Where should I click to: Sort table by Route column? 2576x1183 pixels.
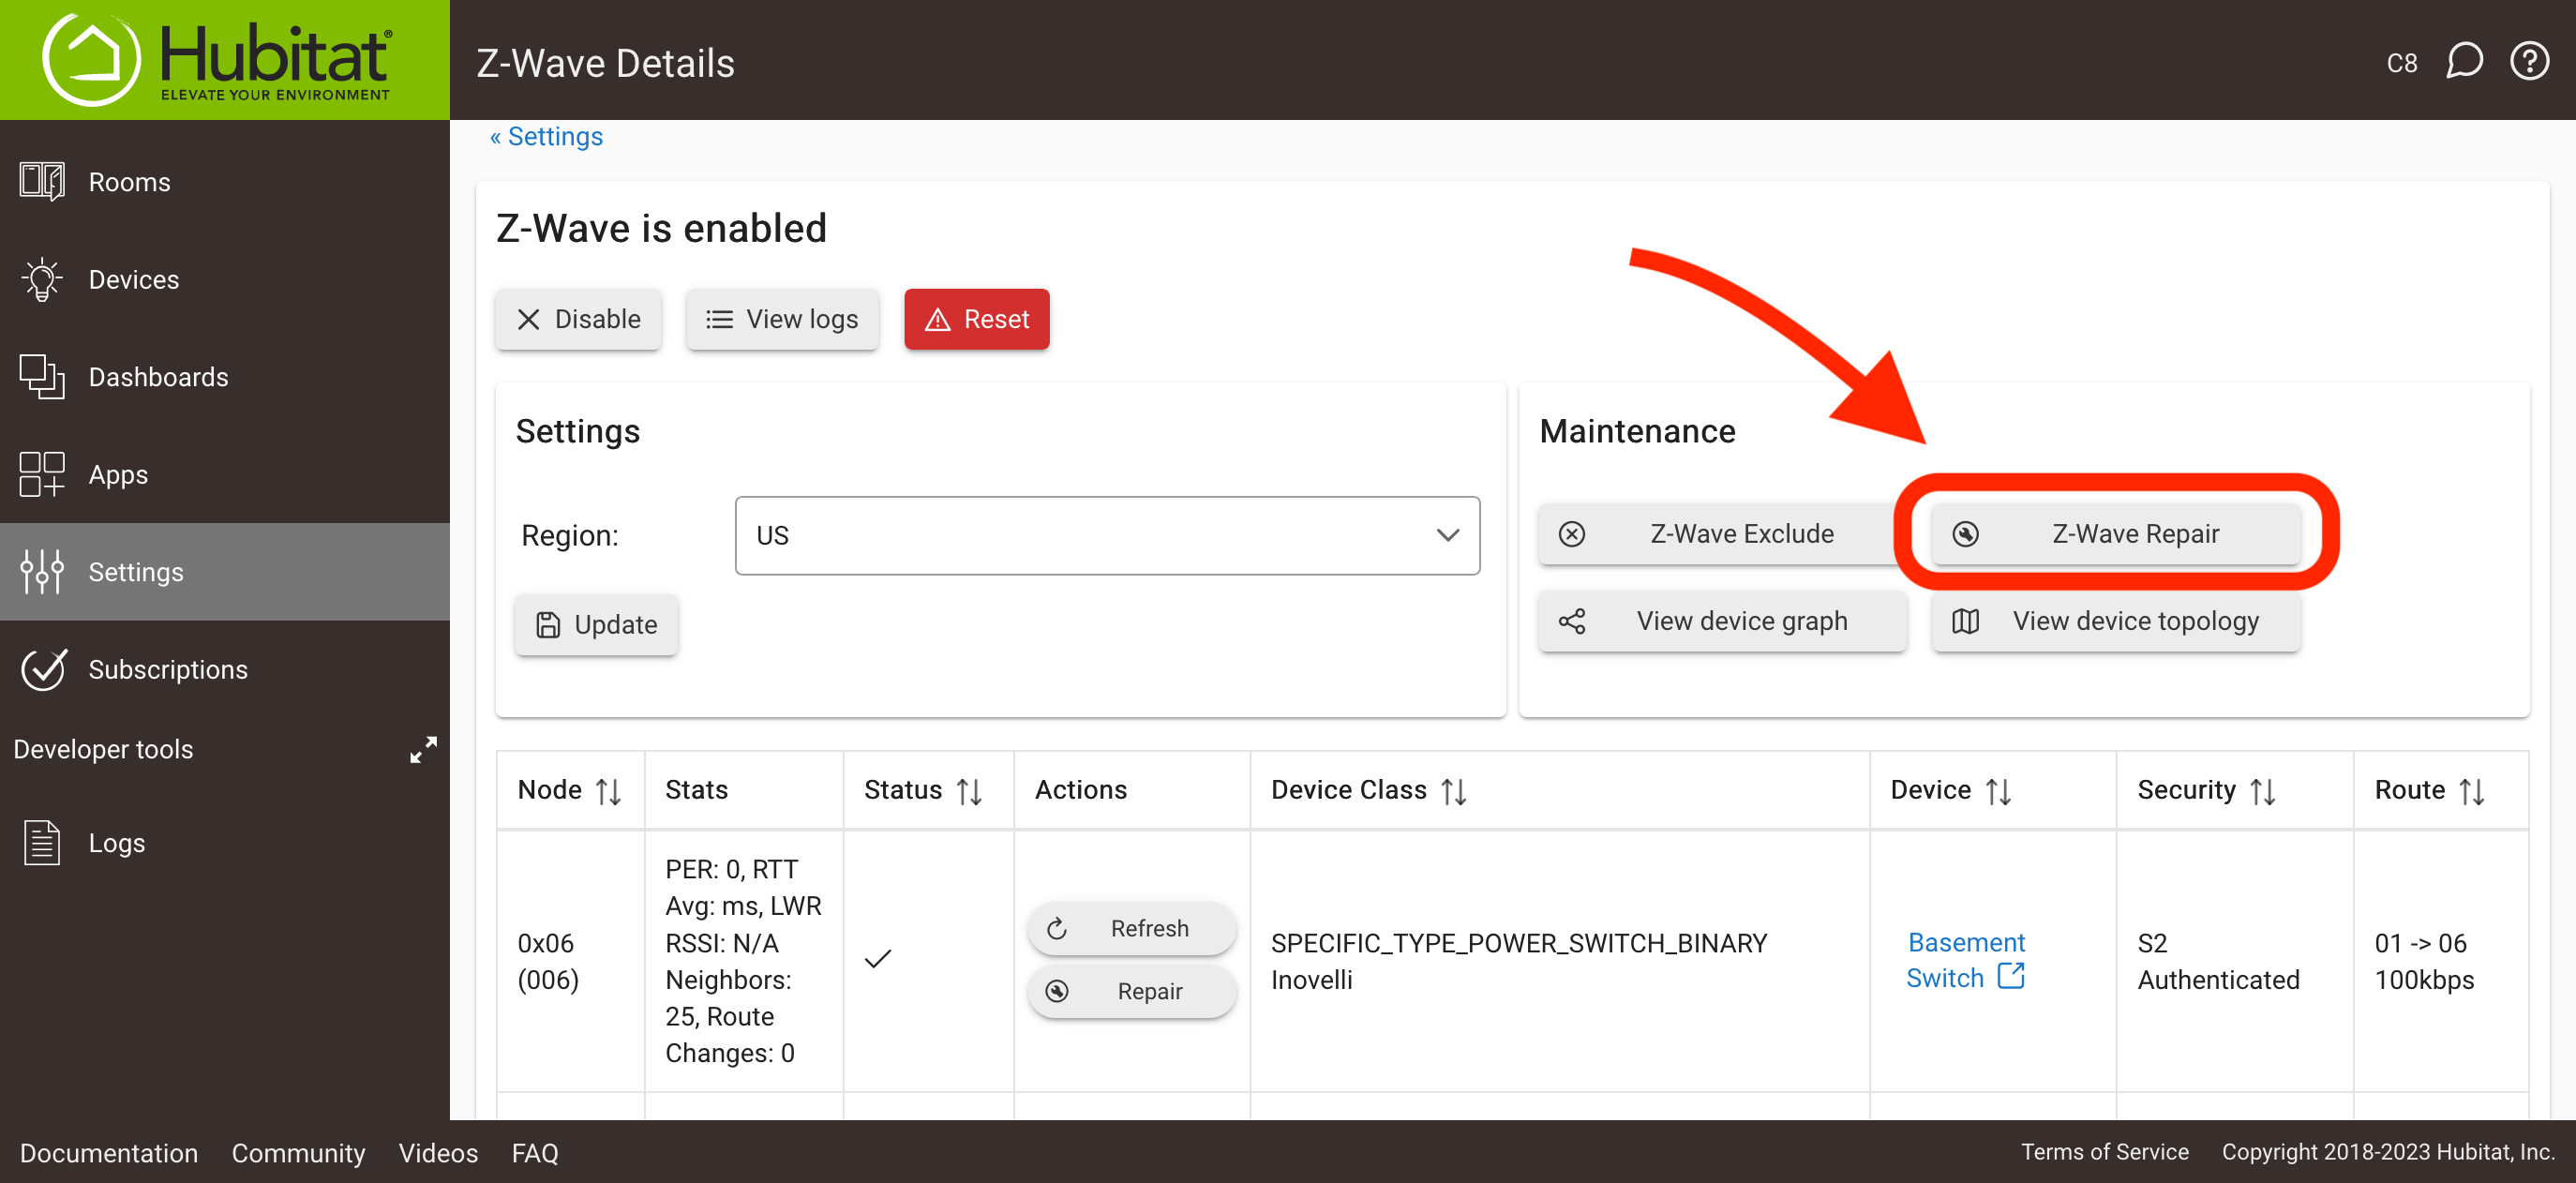click(x=2472, y=791)
